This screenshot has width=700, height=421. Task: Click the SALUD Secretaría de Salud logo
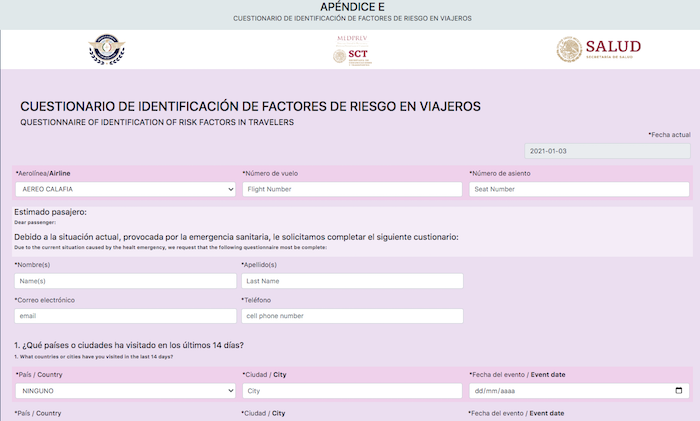coord(598,50)
